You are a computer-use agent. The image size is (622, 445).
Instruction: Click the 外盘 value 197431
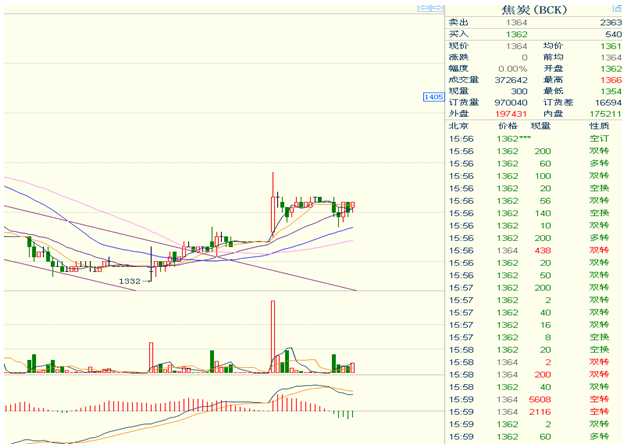coord(511,114)
